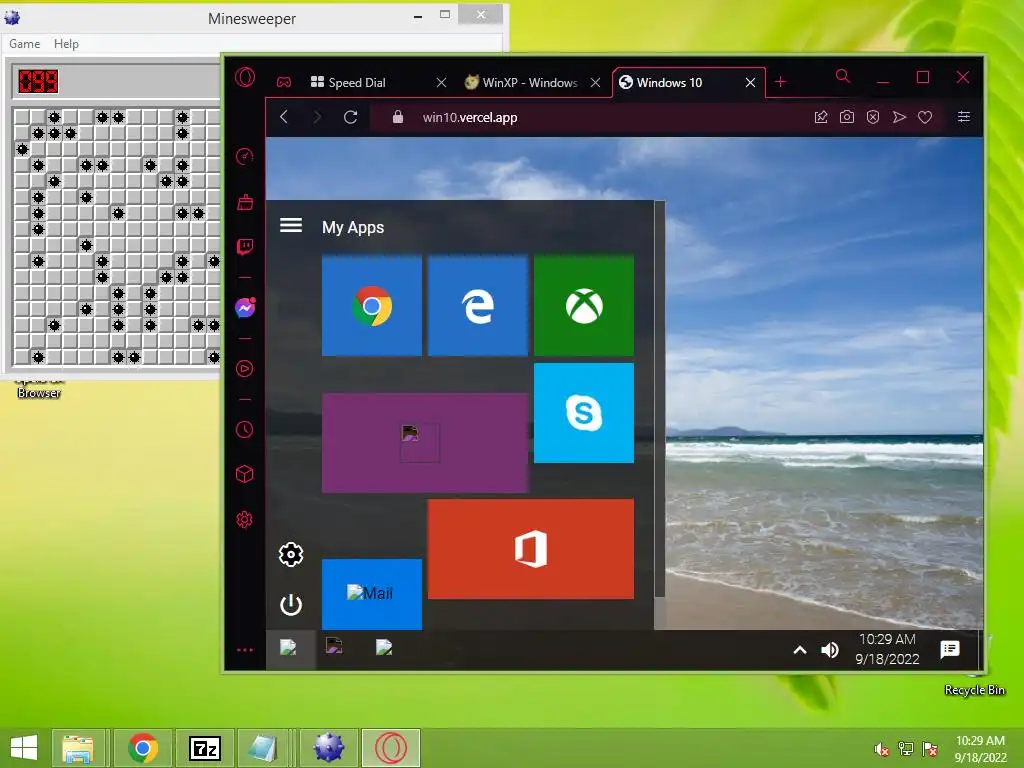The height and width of the screenshot is (768, 1024).
Task: Click the start menu power button
Action: point(291,604)
